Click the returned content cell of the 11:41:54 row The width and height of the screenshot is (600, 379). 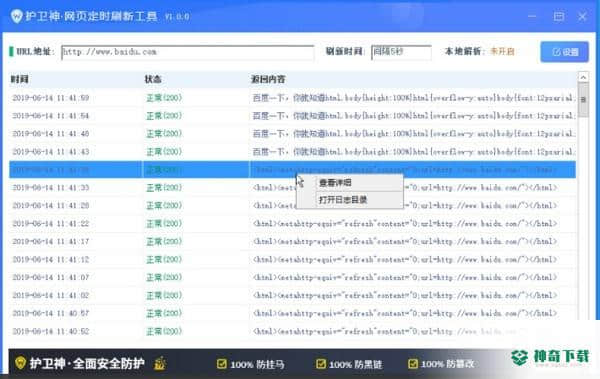(413, 116)
